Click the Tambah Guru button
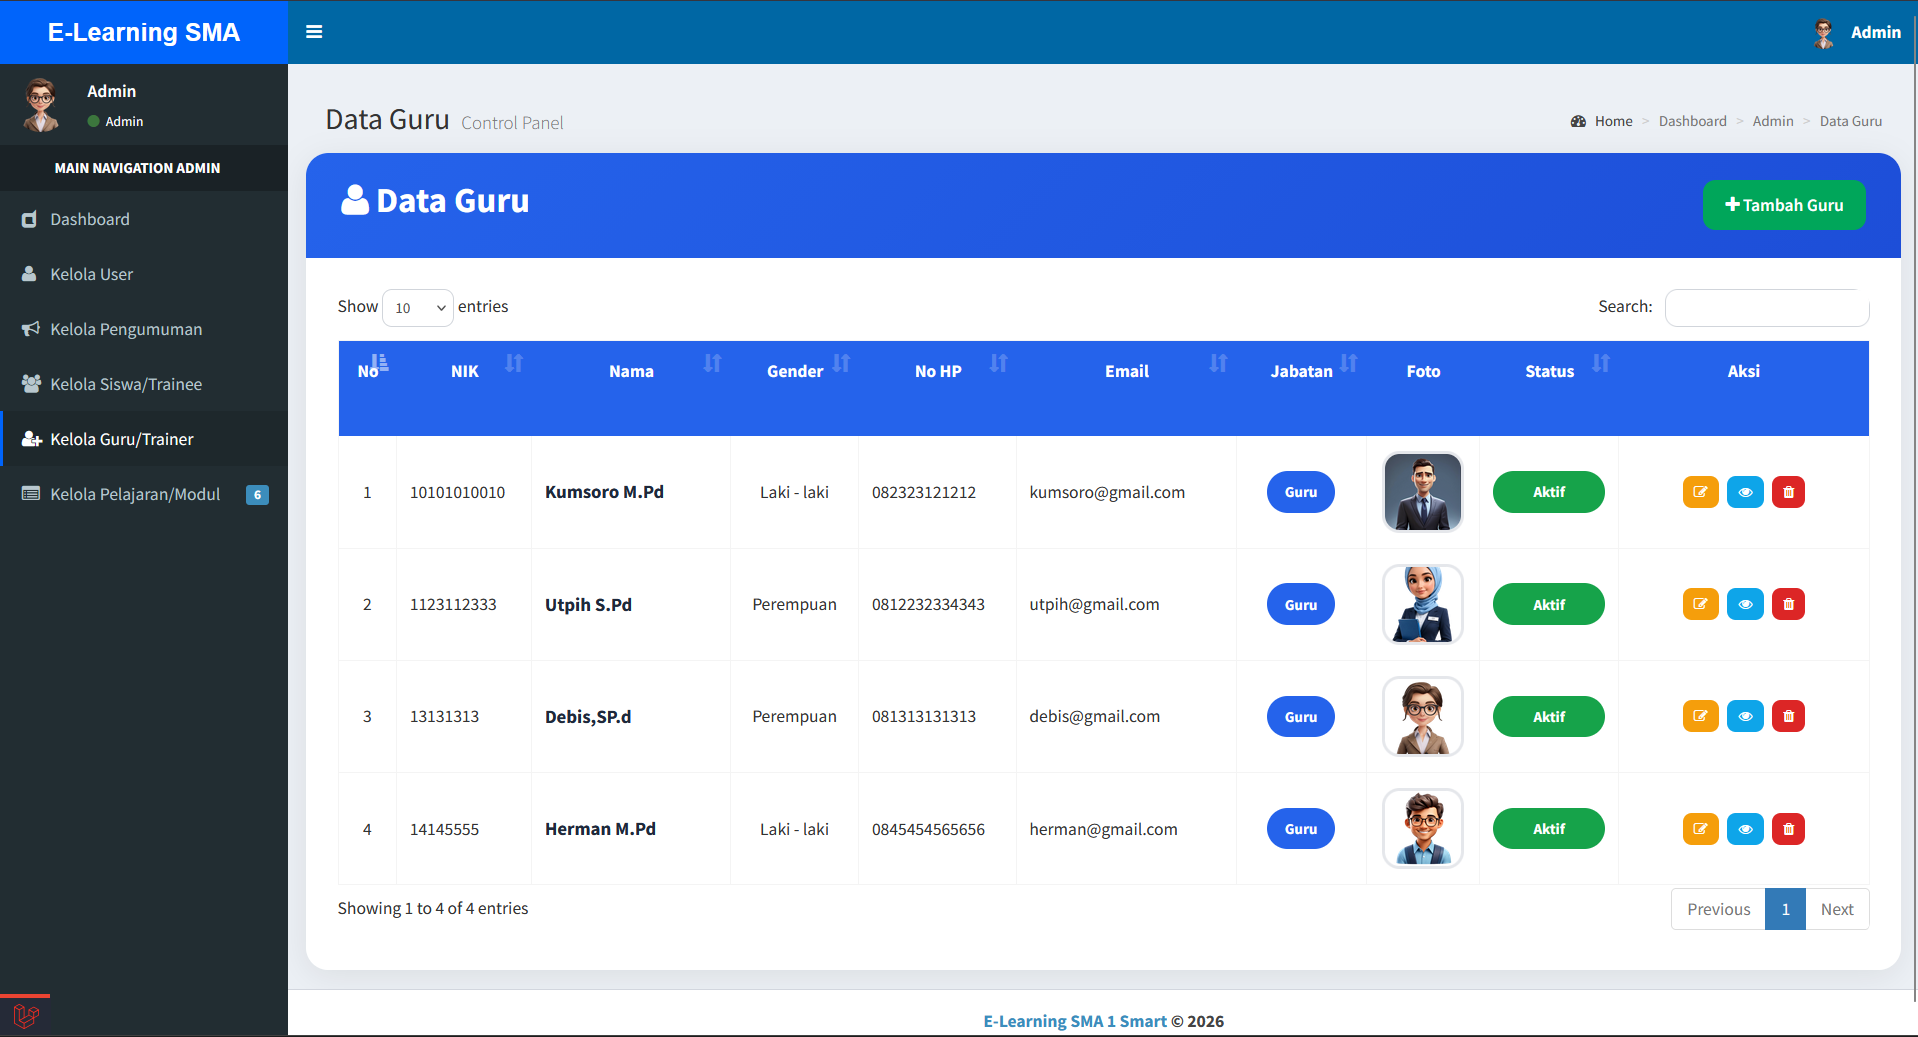Image resolution: width=1918 pixels, height=1037 pixels. click(1784, 205)
